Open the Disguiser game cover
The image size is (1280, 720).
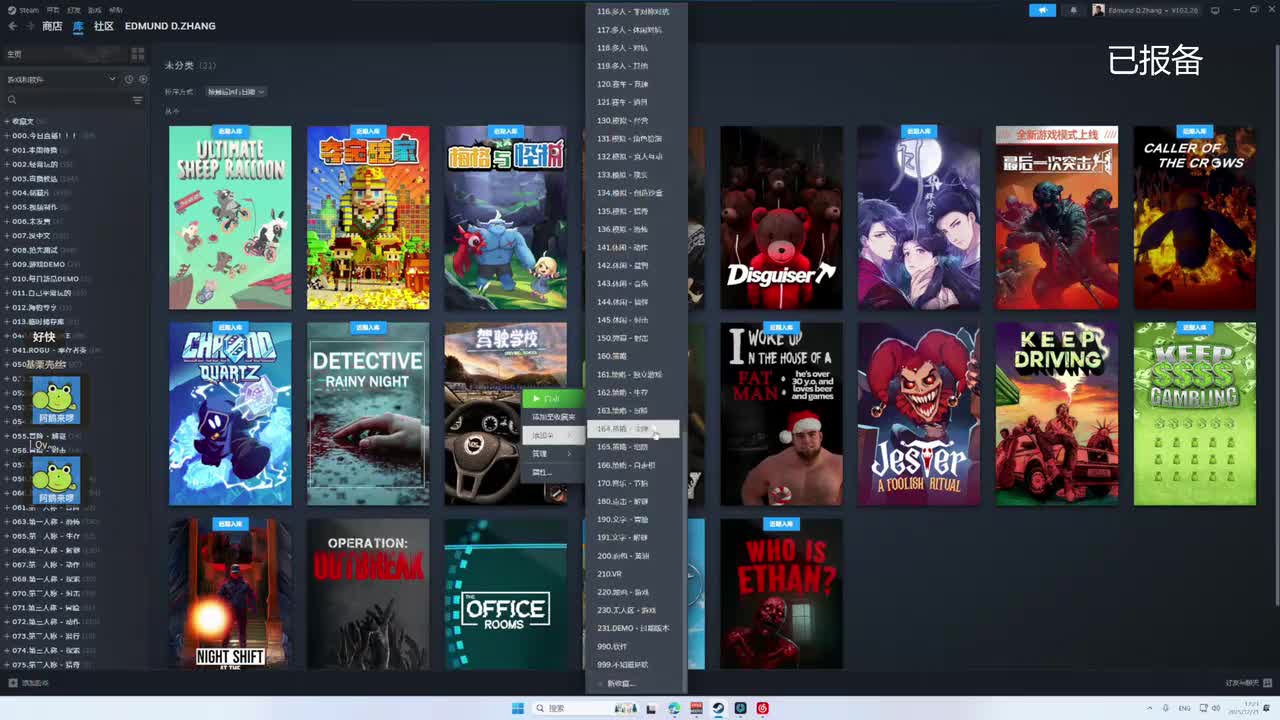coord(781,218)
